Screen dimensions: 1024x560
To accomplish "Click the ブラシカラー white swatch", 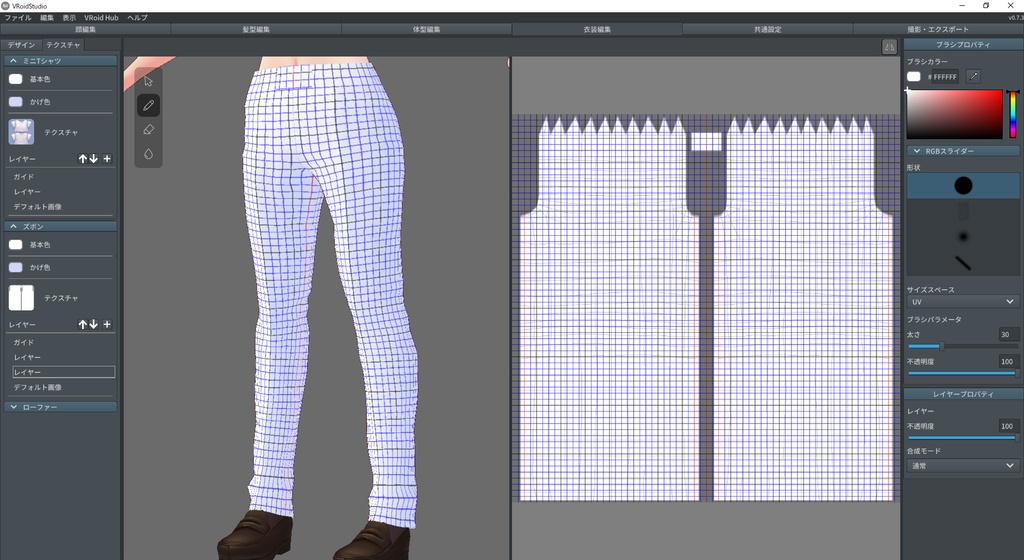I will tap(914, 76).
